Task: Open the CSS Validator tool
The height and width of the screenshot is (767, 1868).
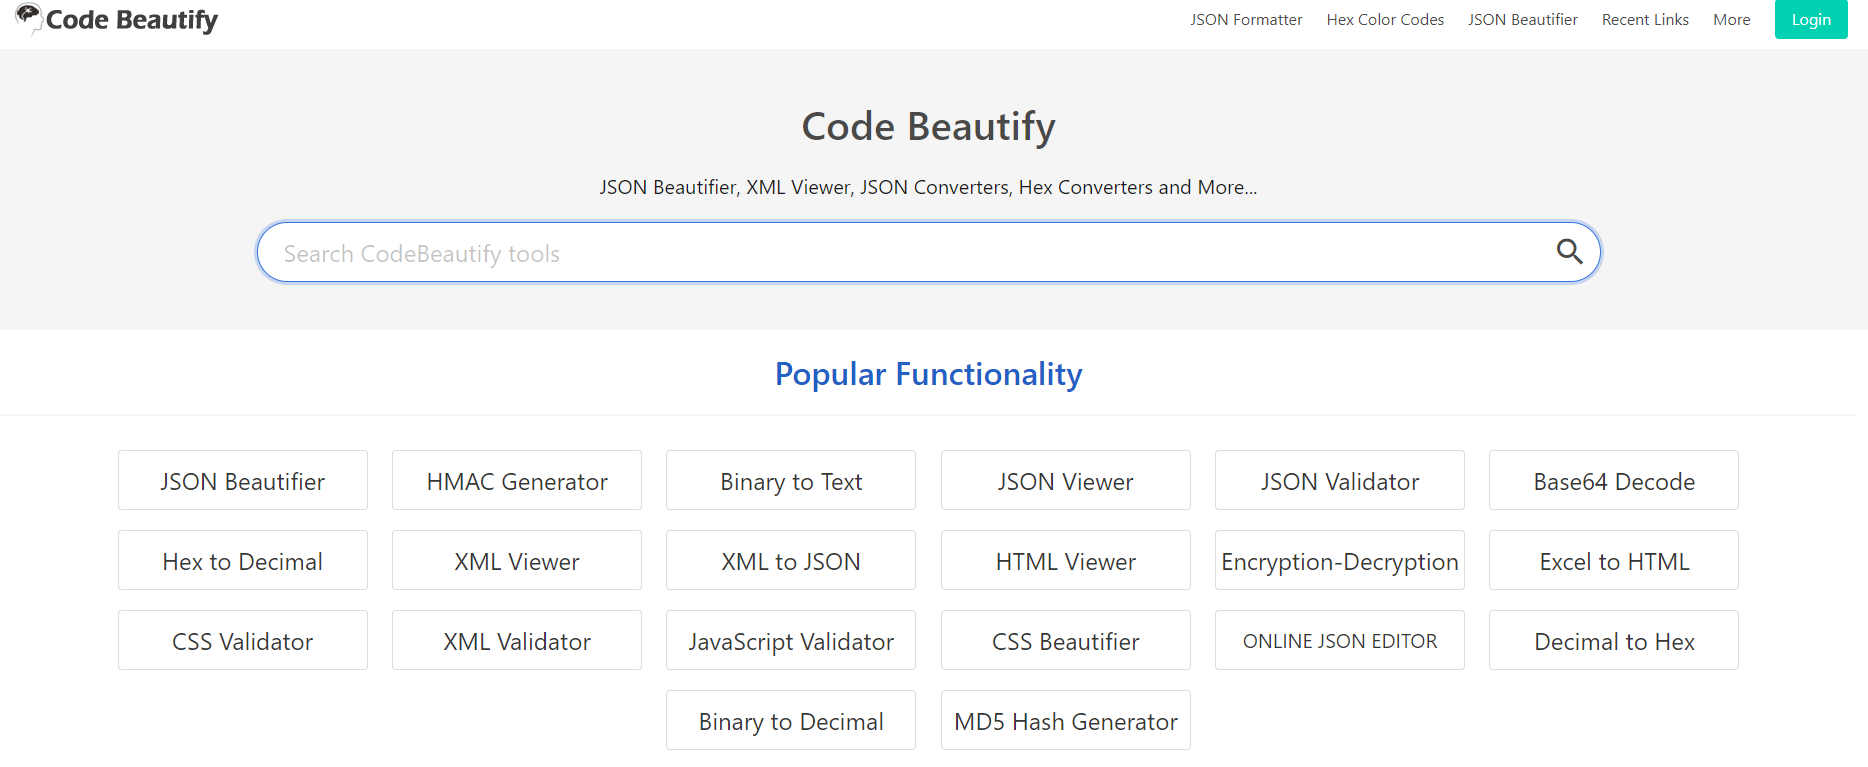Action: point(243,640)
